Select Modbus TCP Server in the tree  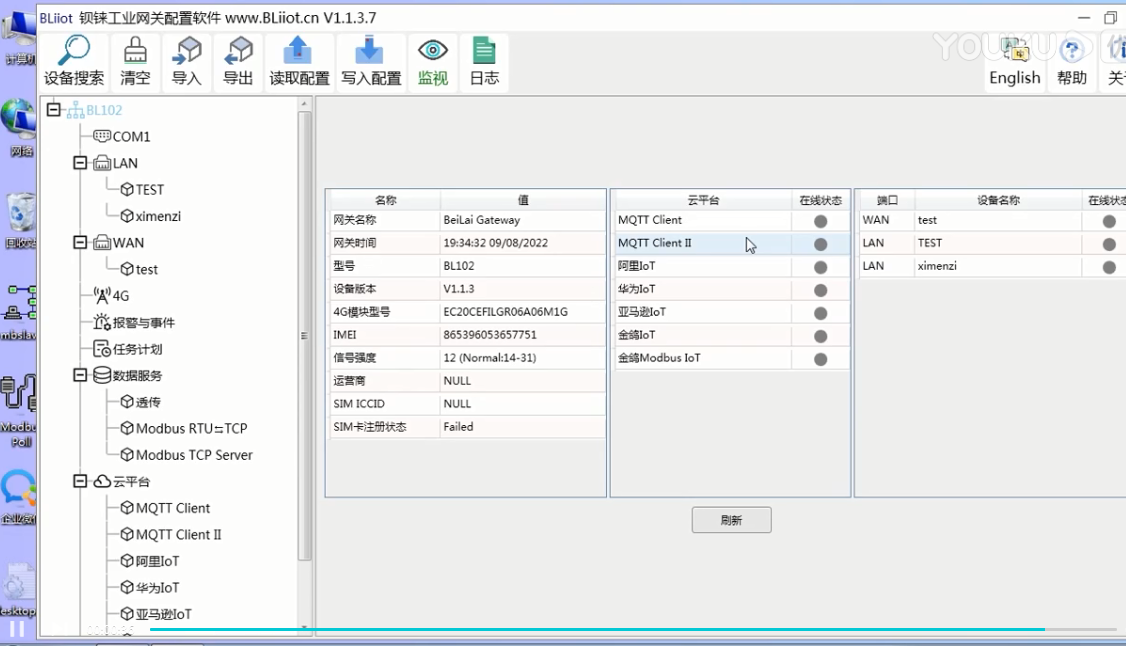point(194,455)
